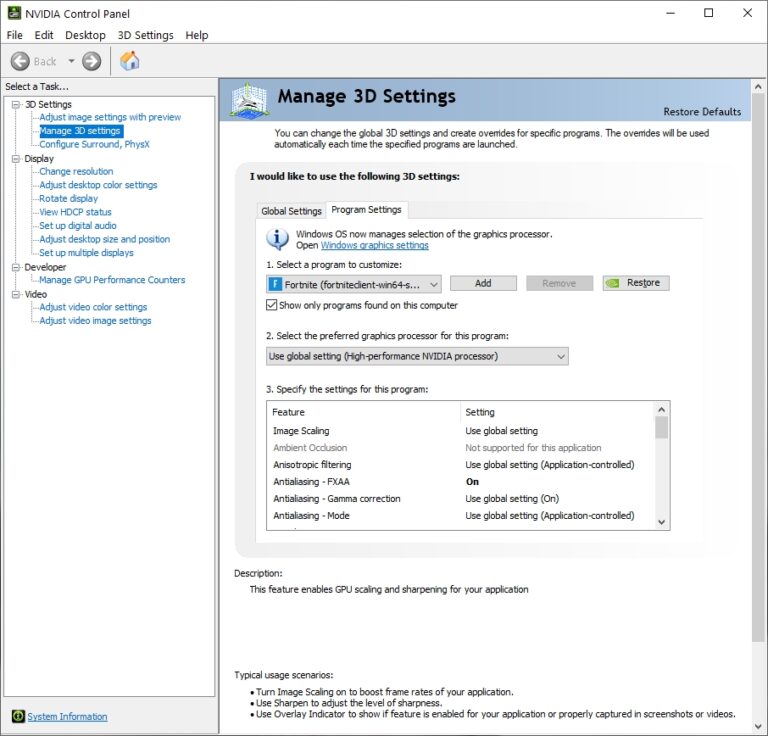Screen dimensions: 768x736
Task: Collapse the 3D Settings tree node
Action: tap(16, 104)
